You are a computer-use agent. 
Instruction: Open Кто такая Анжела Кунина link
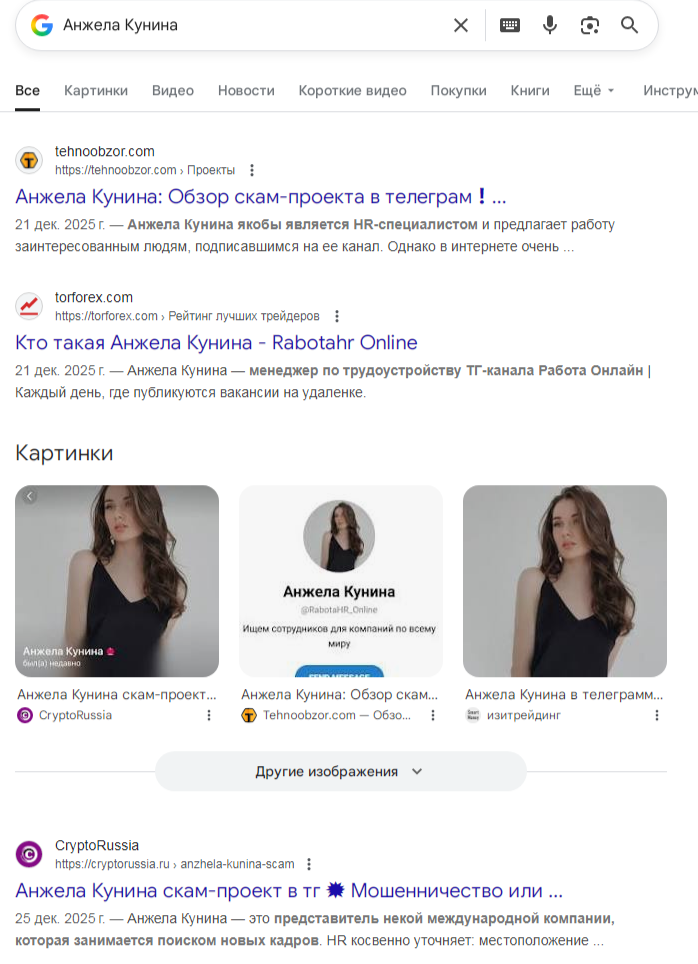[216, 342]
